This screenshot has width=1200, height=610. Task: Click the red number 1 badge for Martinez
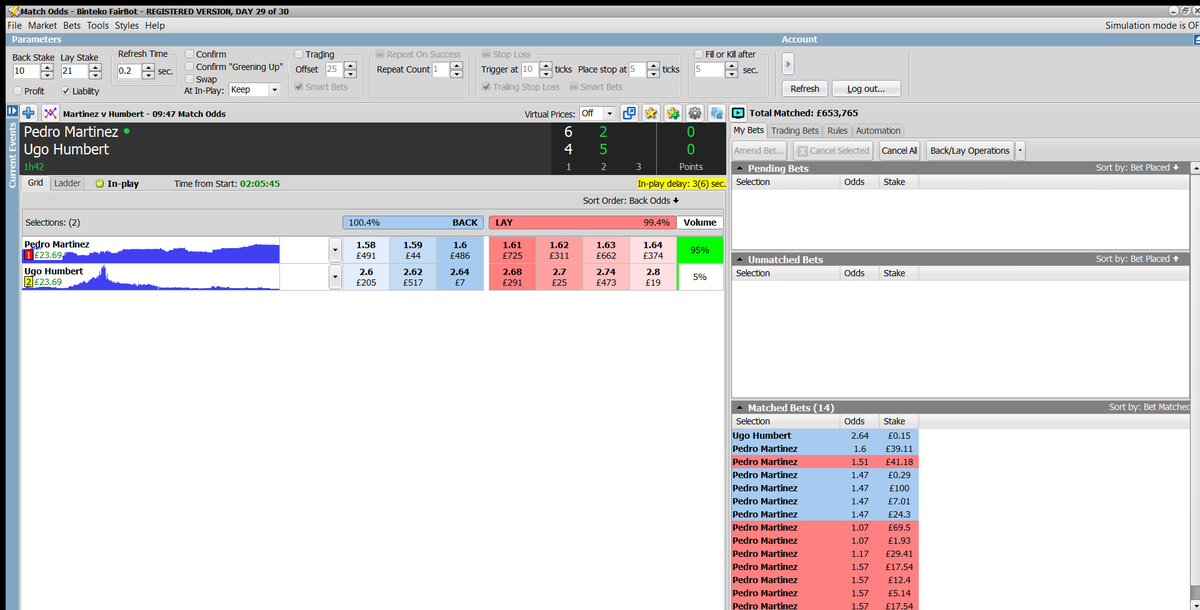28,256
